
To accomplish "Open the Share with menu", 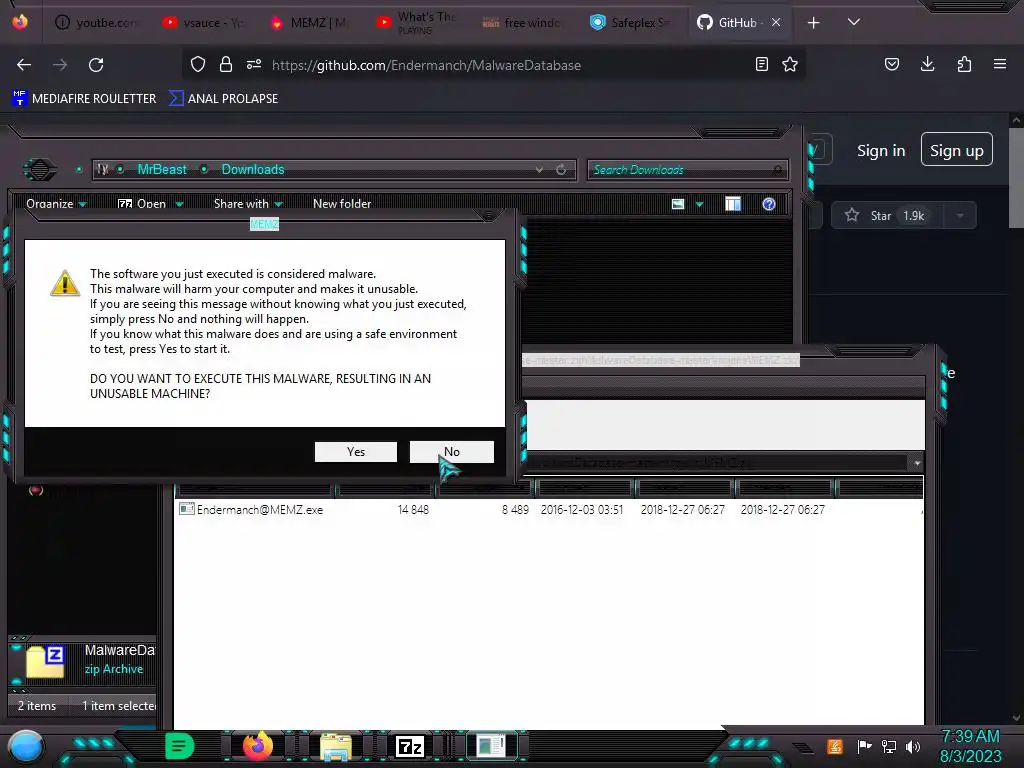I will [x=248, y=204].
